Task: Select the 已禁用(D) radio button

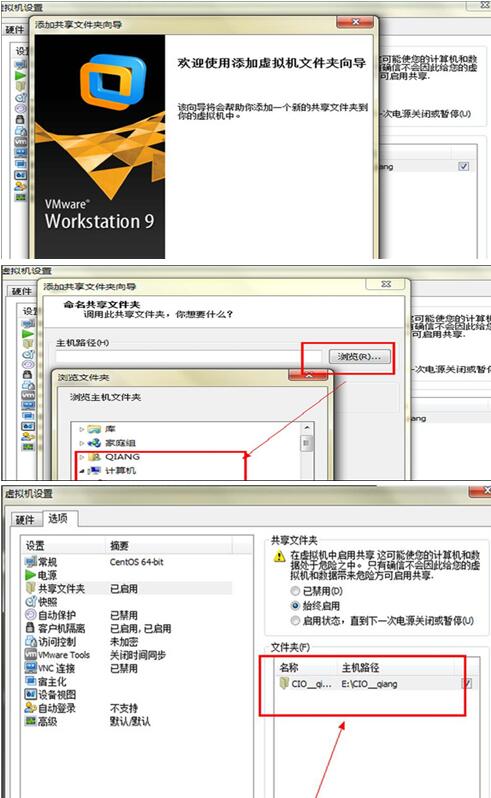Action: [x=295, y=591]
